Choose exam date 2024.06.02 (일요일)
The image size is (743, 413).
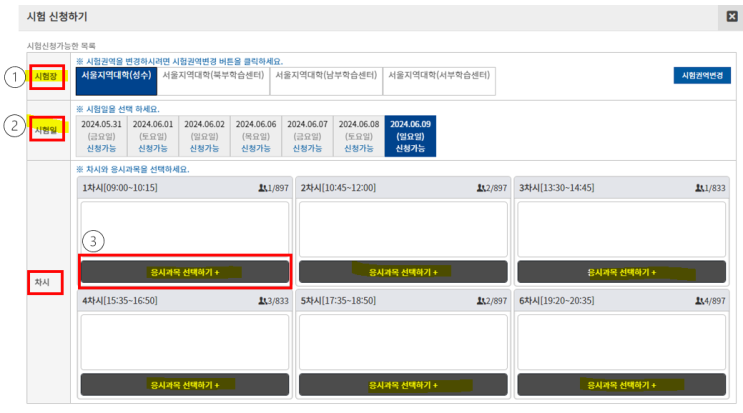pos(204,136)
